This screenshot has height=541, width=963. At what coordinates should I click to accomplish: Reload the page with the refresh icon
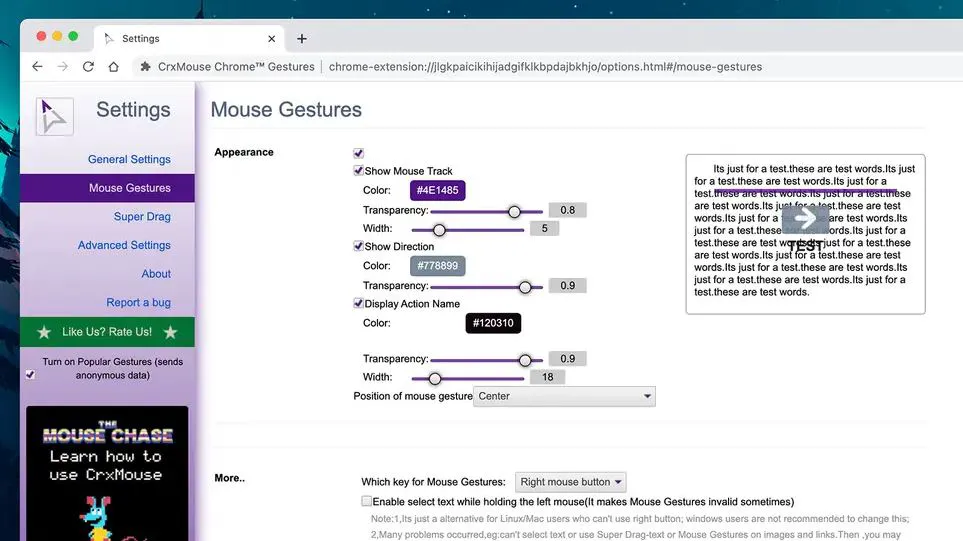tap(89, 67)
